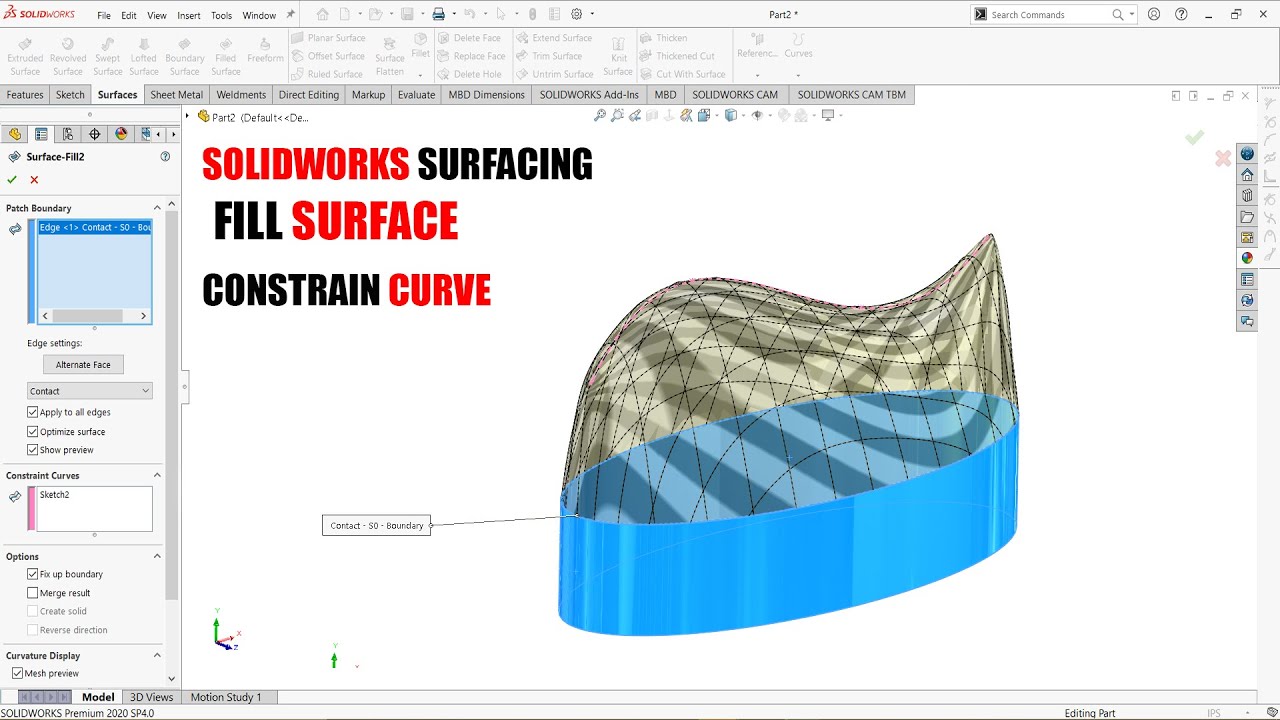Toggle Optimize surface checkbox
The image size is (1280, 720).
(x=33, y=432)
